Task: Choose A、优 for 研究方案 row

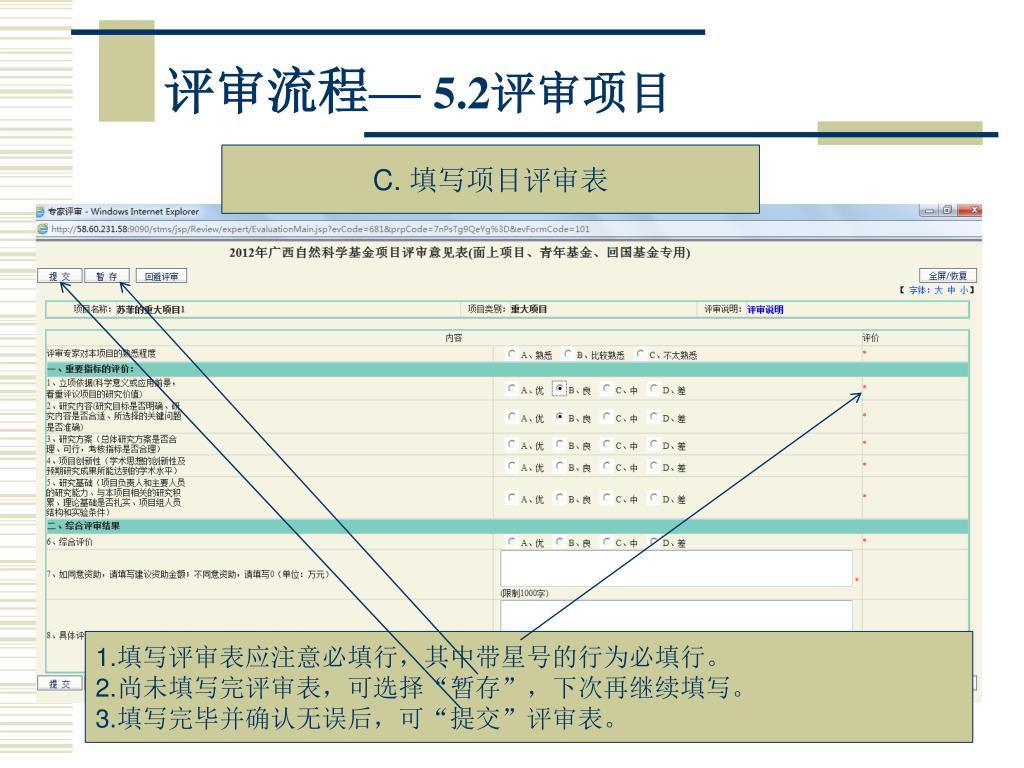Action: tap(512, 445)
